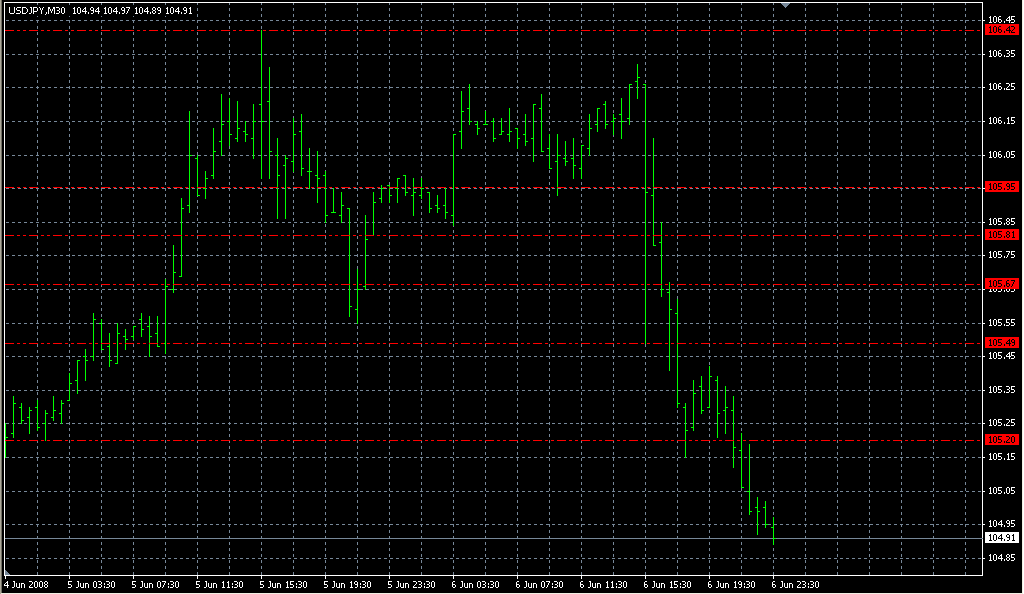Select the red 106.42 price level label
This screenshot has height=594, width=1024.
[1001, 30]
